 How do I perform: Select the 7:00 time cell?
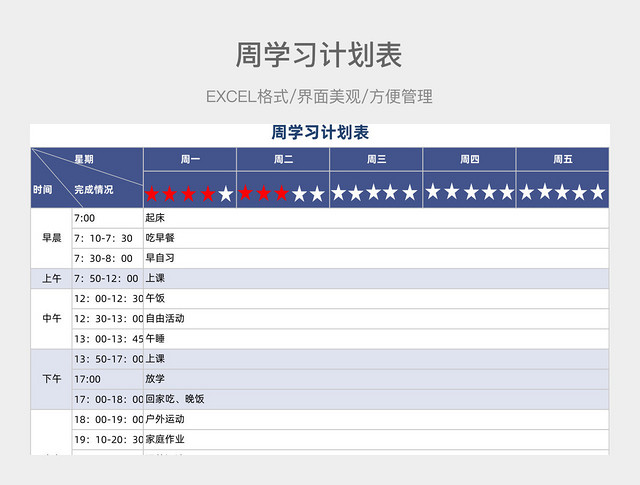point(108,218)
